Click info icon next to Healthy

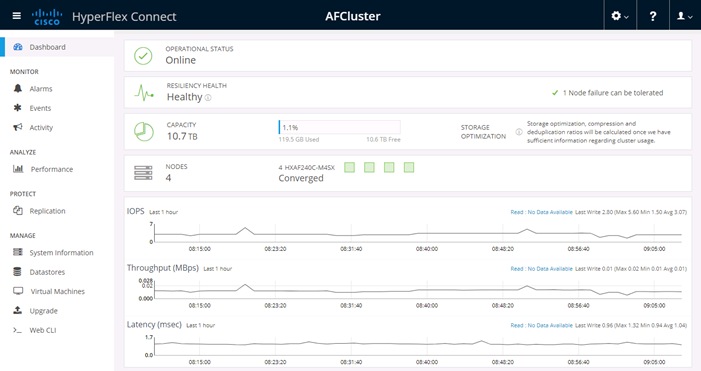coord(208,97)
